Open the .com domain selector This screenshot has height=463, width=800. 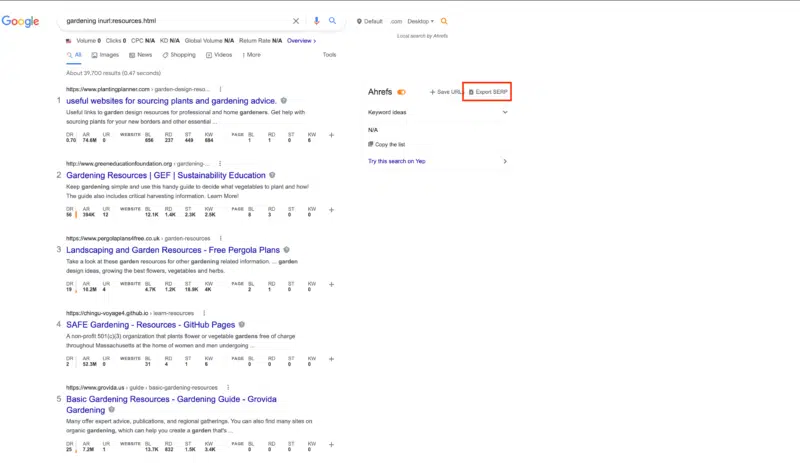tap(396, 21)
